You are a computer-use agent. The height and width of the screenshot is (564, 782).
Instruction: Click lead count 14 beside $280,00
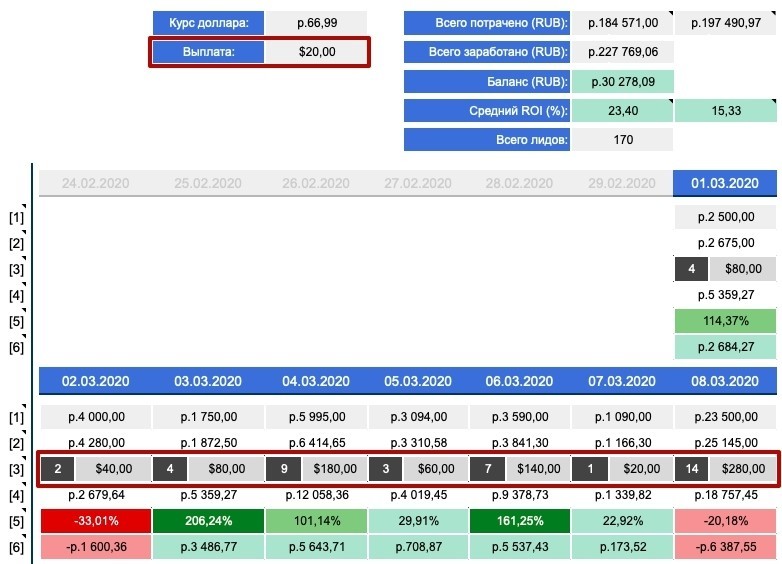click(691, 469)
